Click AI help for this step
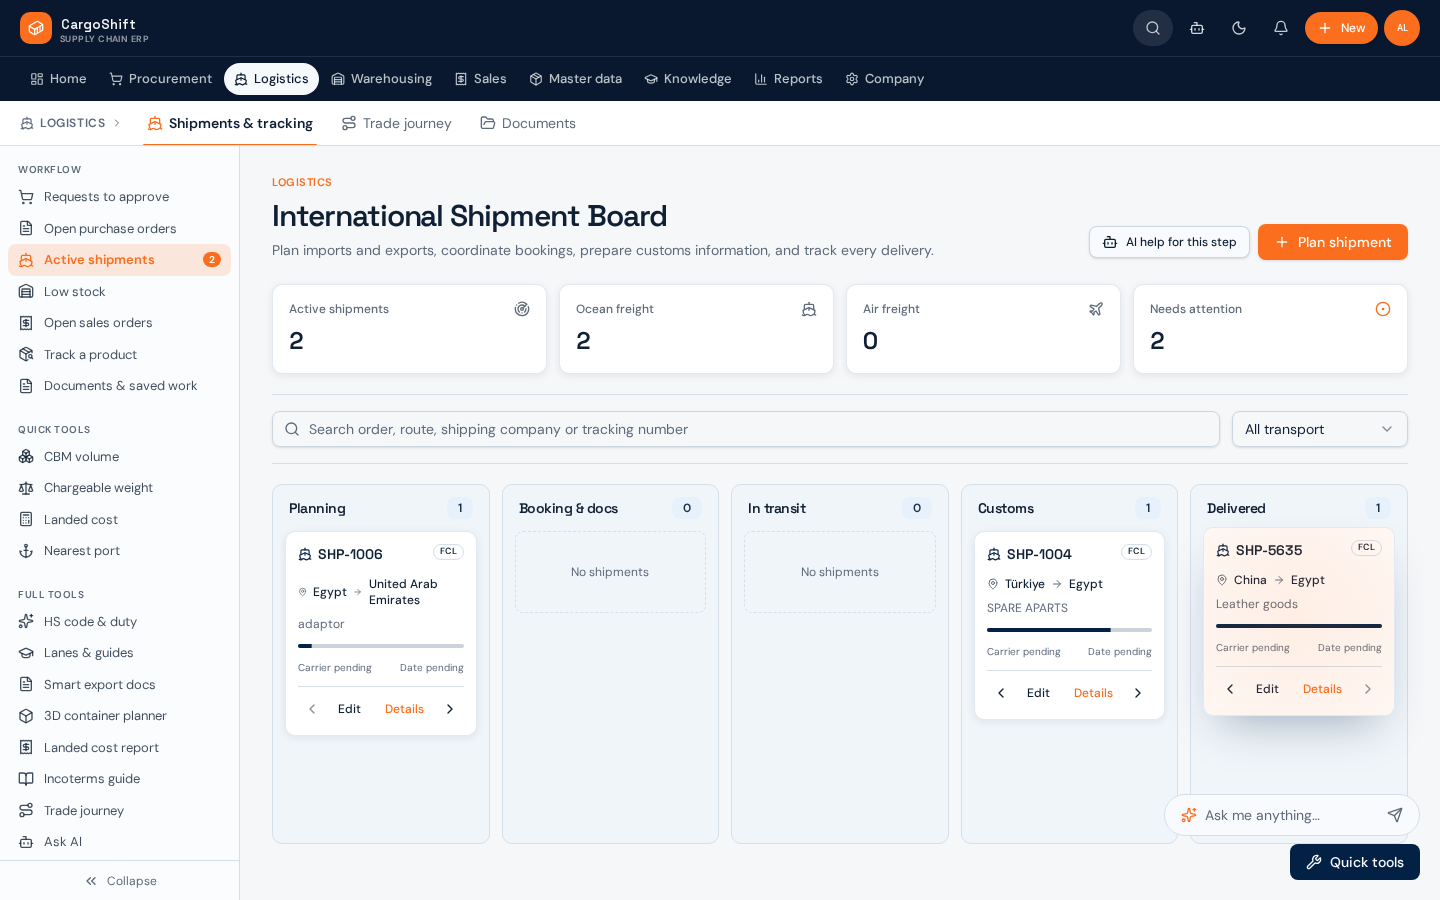1440x900 pixels. (x=1169, y=242)
